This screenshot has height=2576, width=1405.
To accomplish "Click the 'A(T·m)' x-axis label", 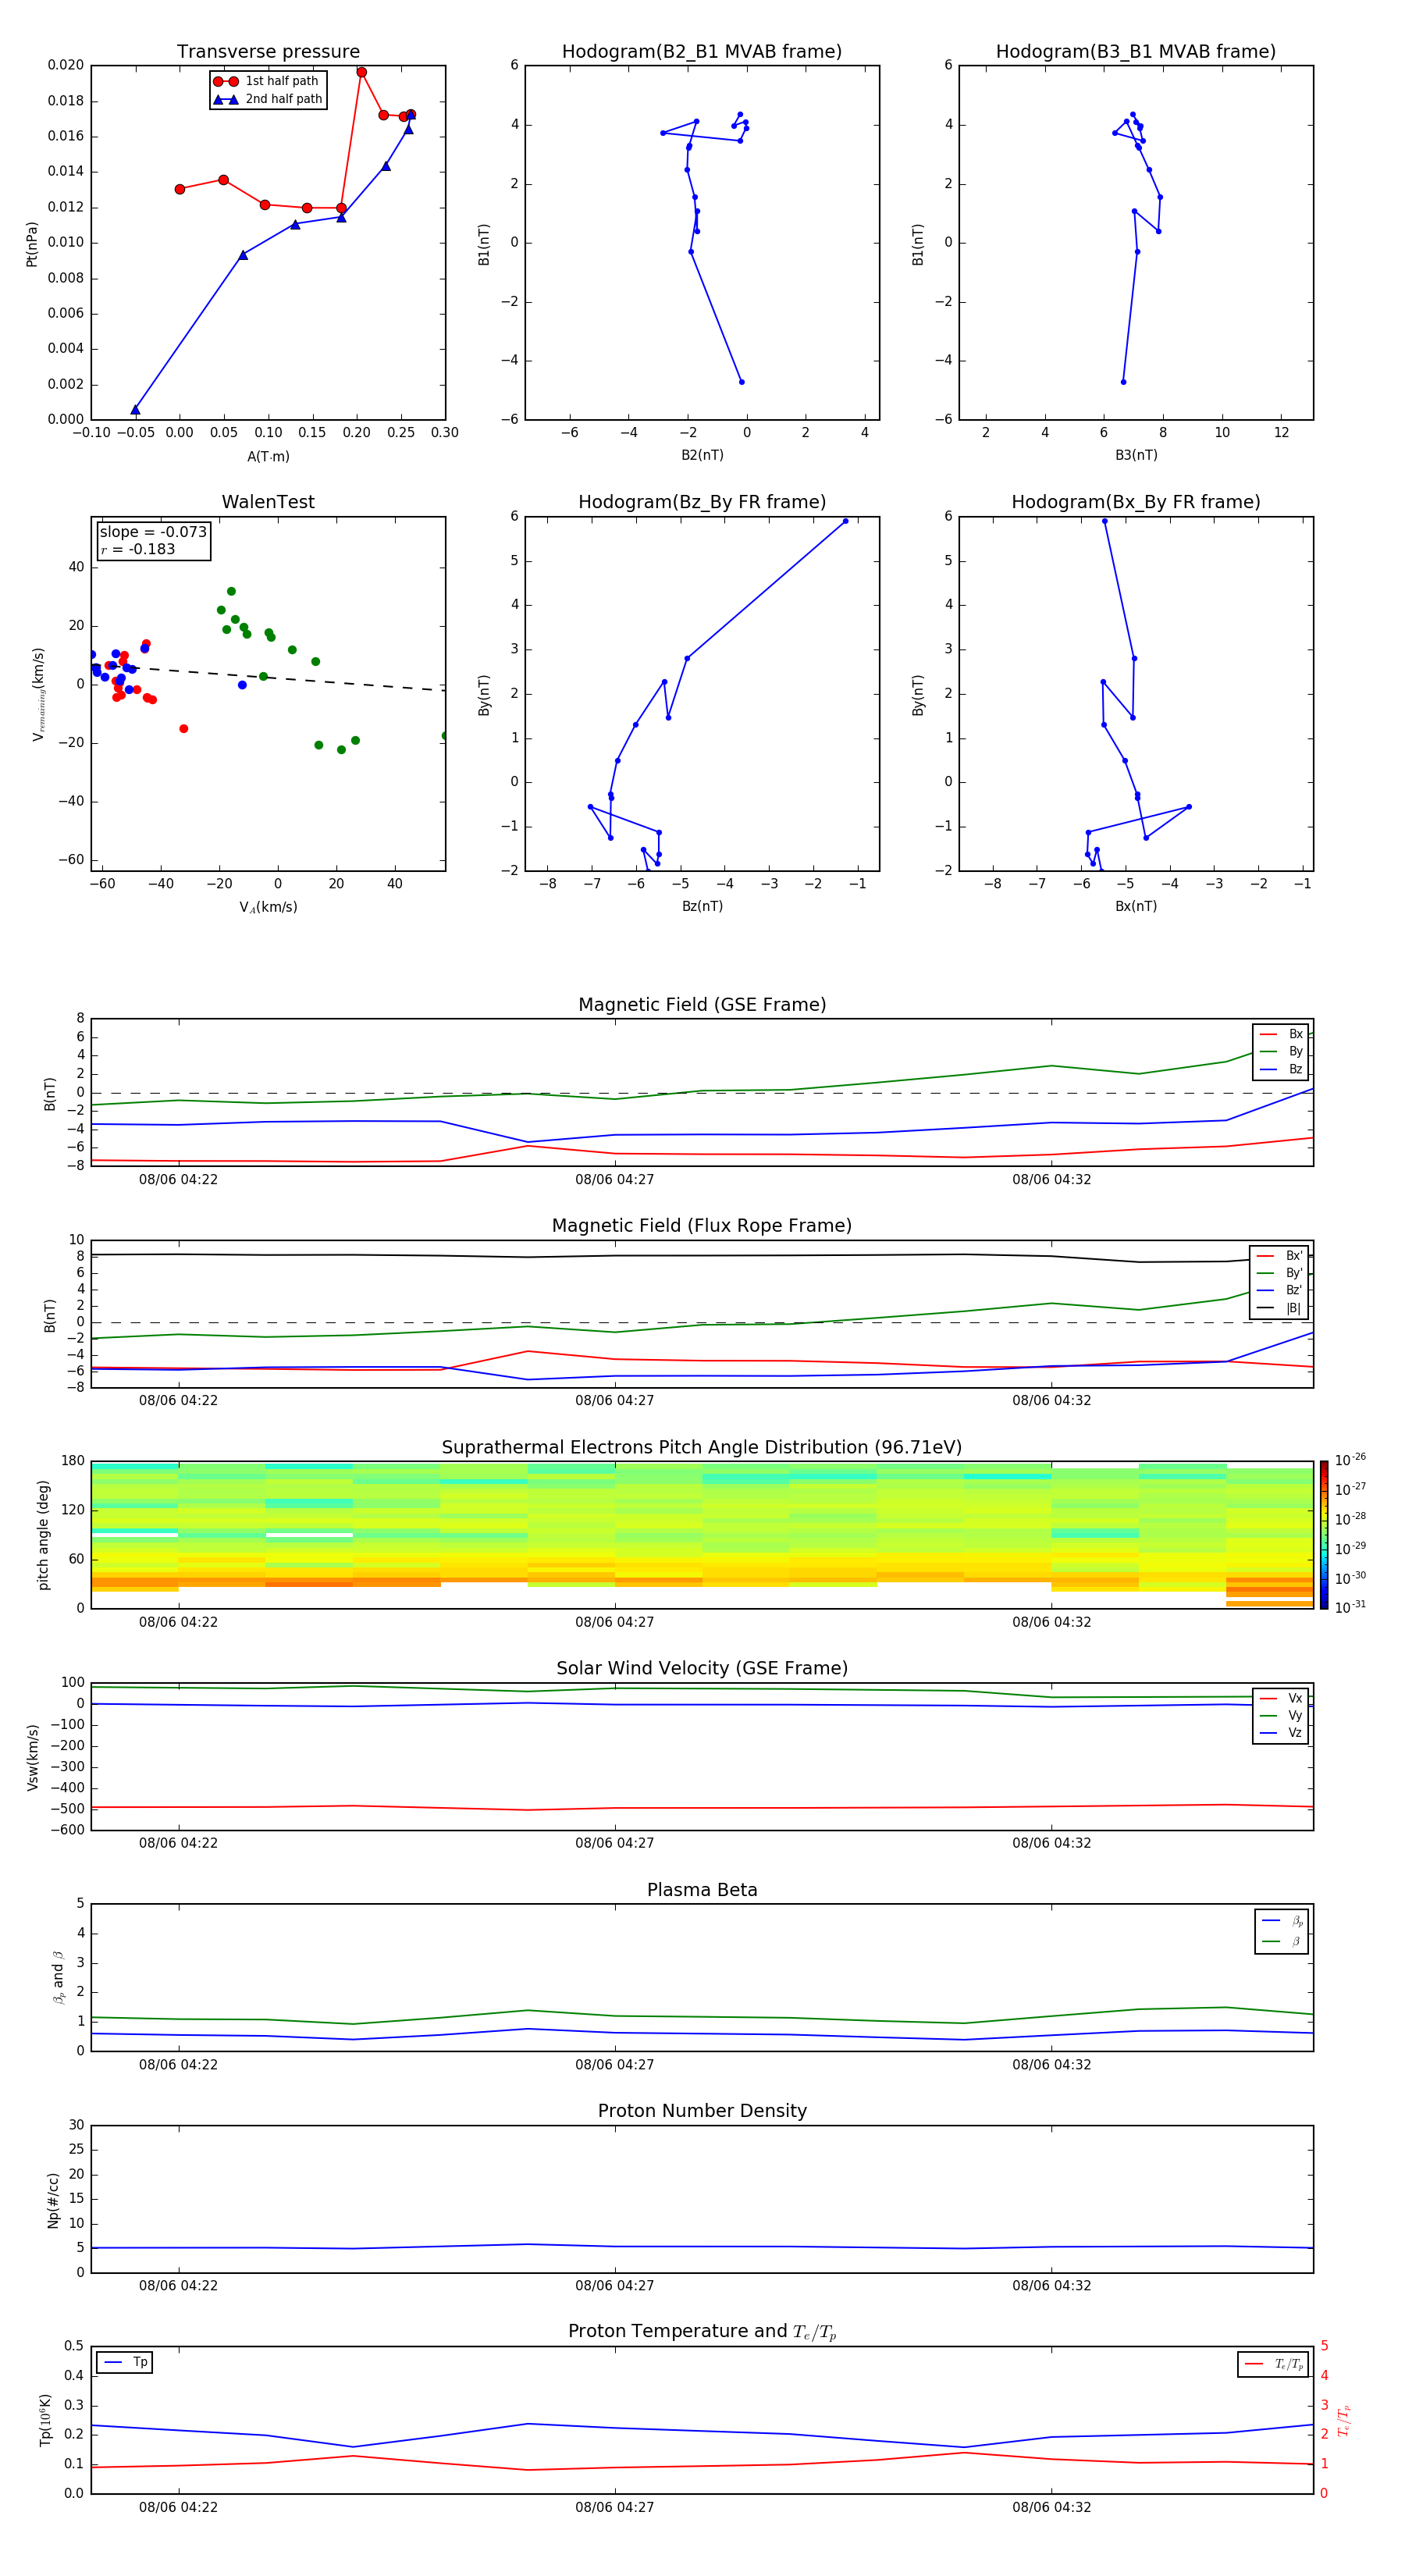I will (x=268, y=457).
